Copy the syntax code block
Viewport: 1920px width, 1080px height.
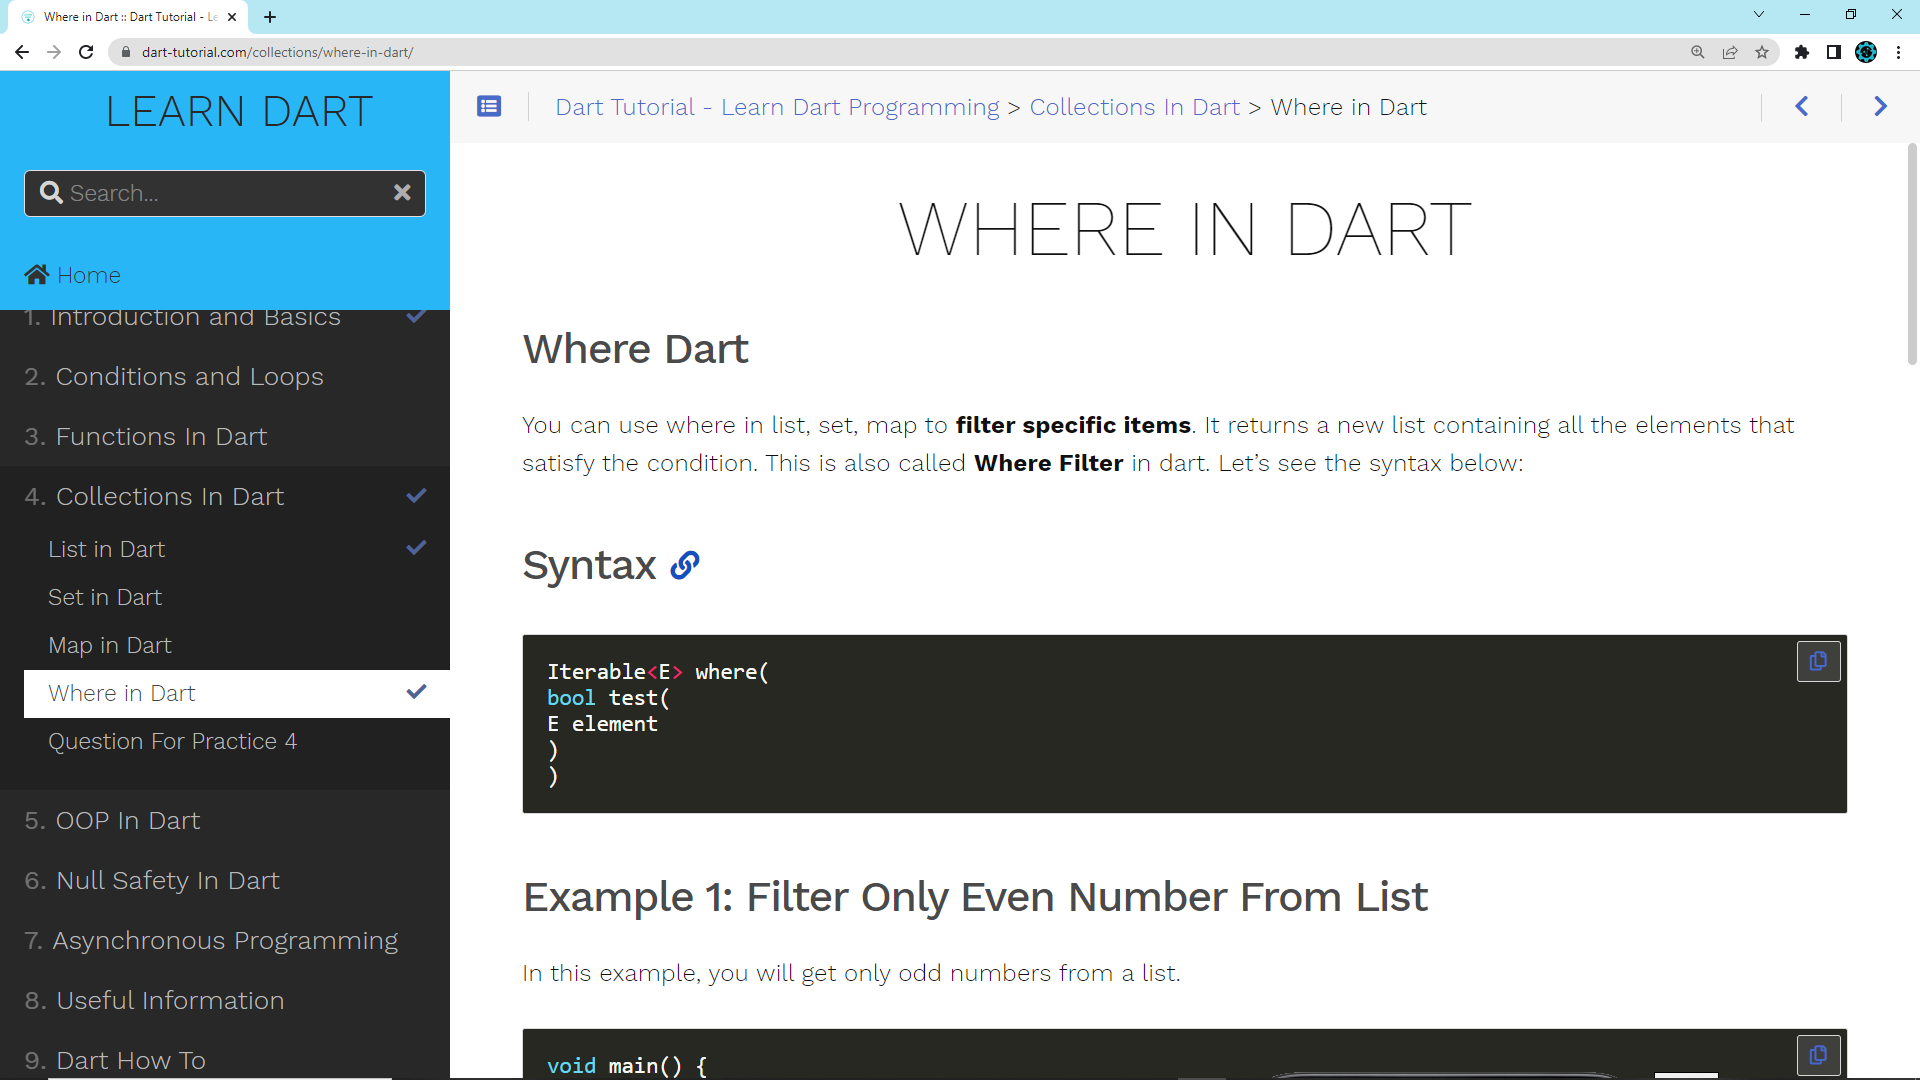click(x=1818, y=661)
